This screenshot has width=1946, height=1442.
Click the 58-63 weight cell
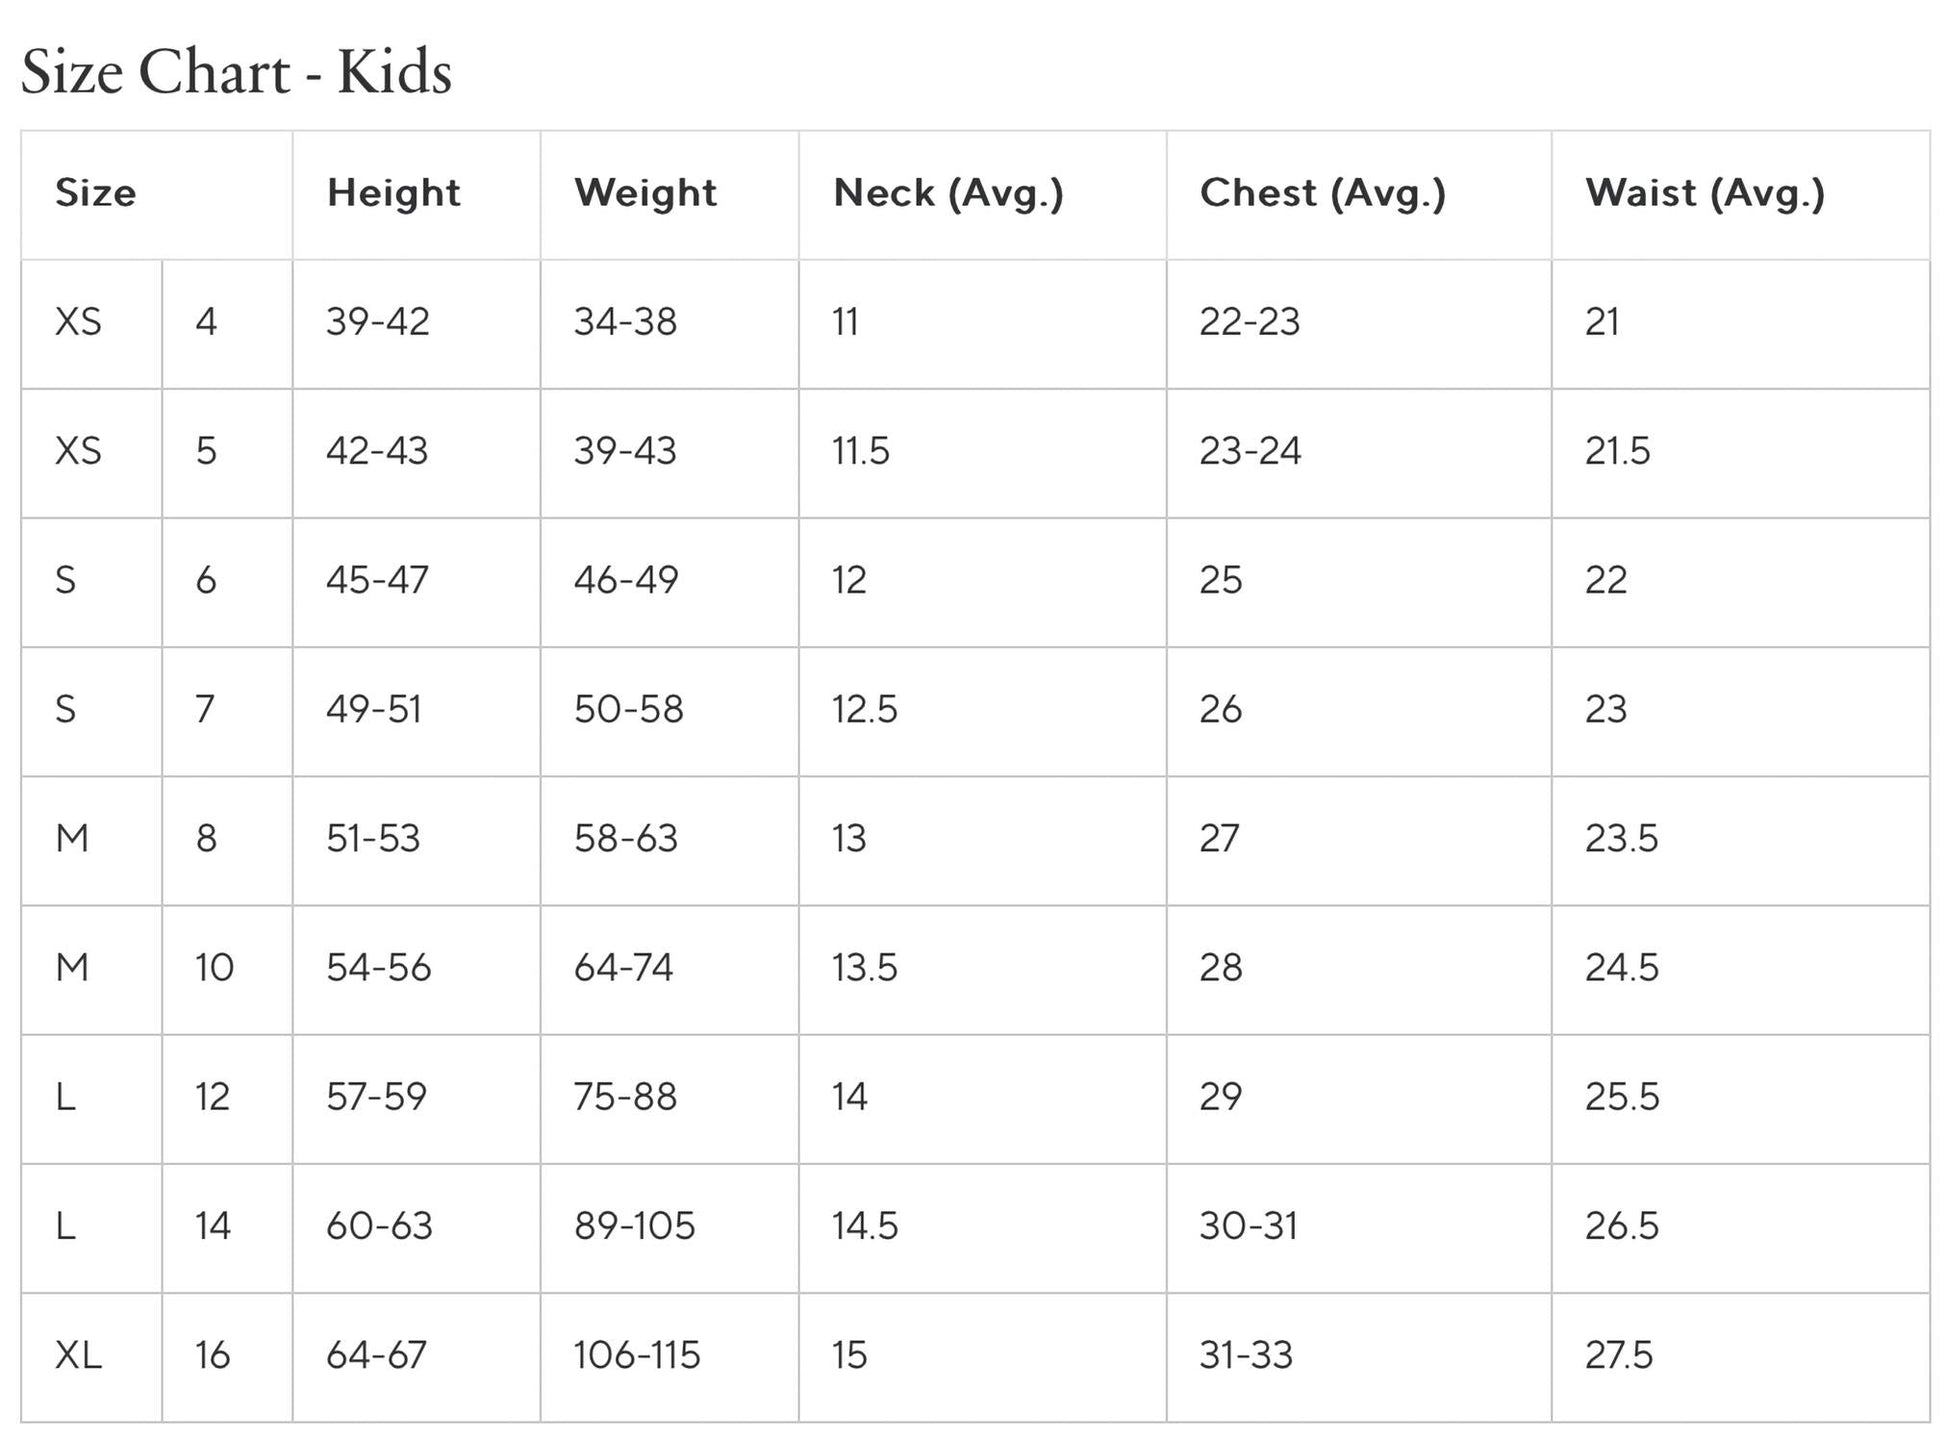(x=625, y=838)
